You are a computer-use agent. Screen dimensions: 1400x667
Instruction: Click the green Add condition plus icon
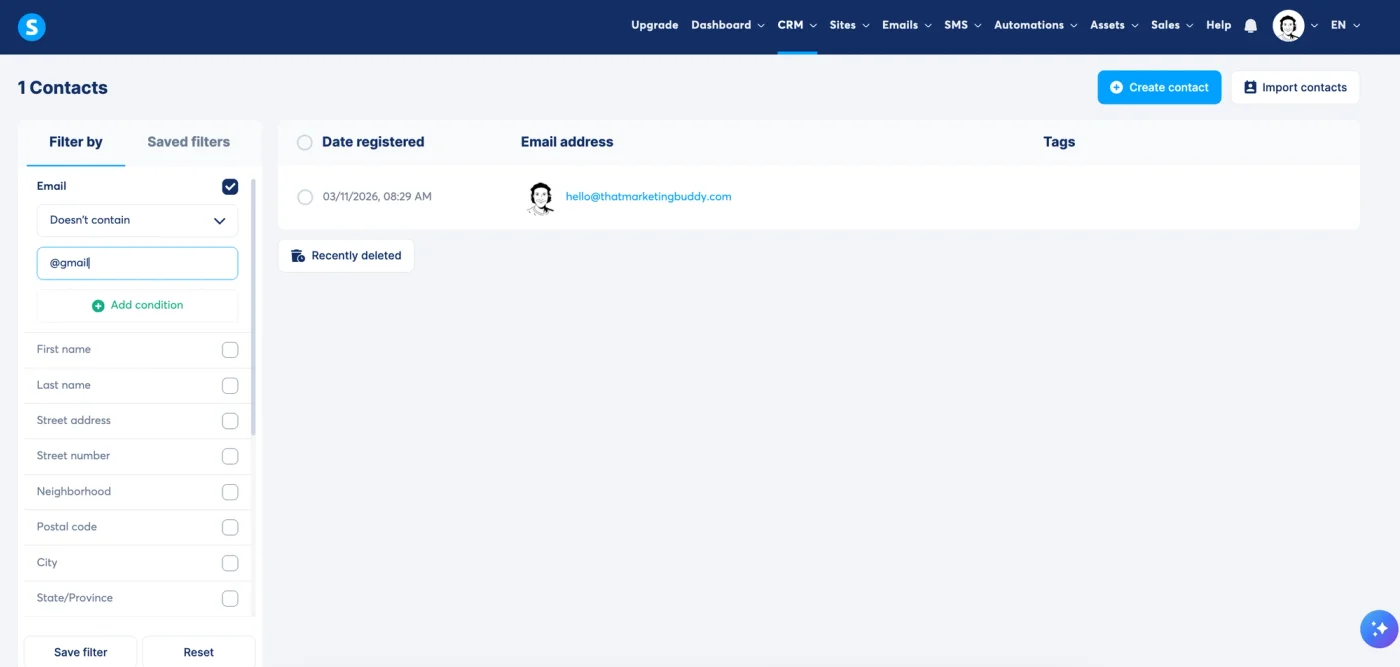[99, 305]
